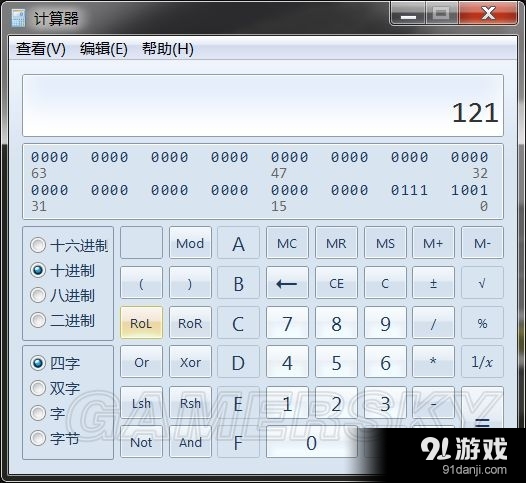This screenshot has height=483, width=526.
Task: Click the hex digit C key
Action: point(239,323)
